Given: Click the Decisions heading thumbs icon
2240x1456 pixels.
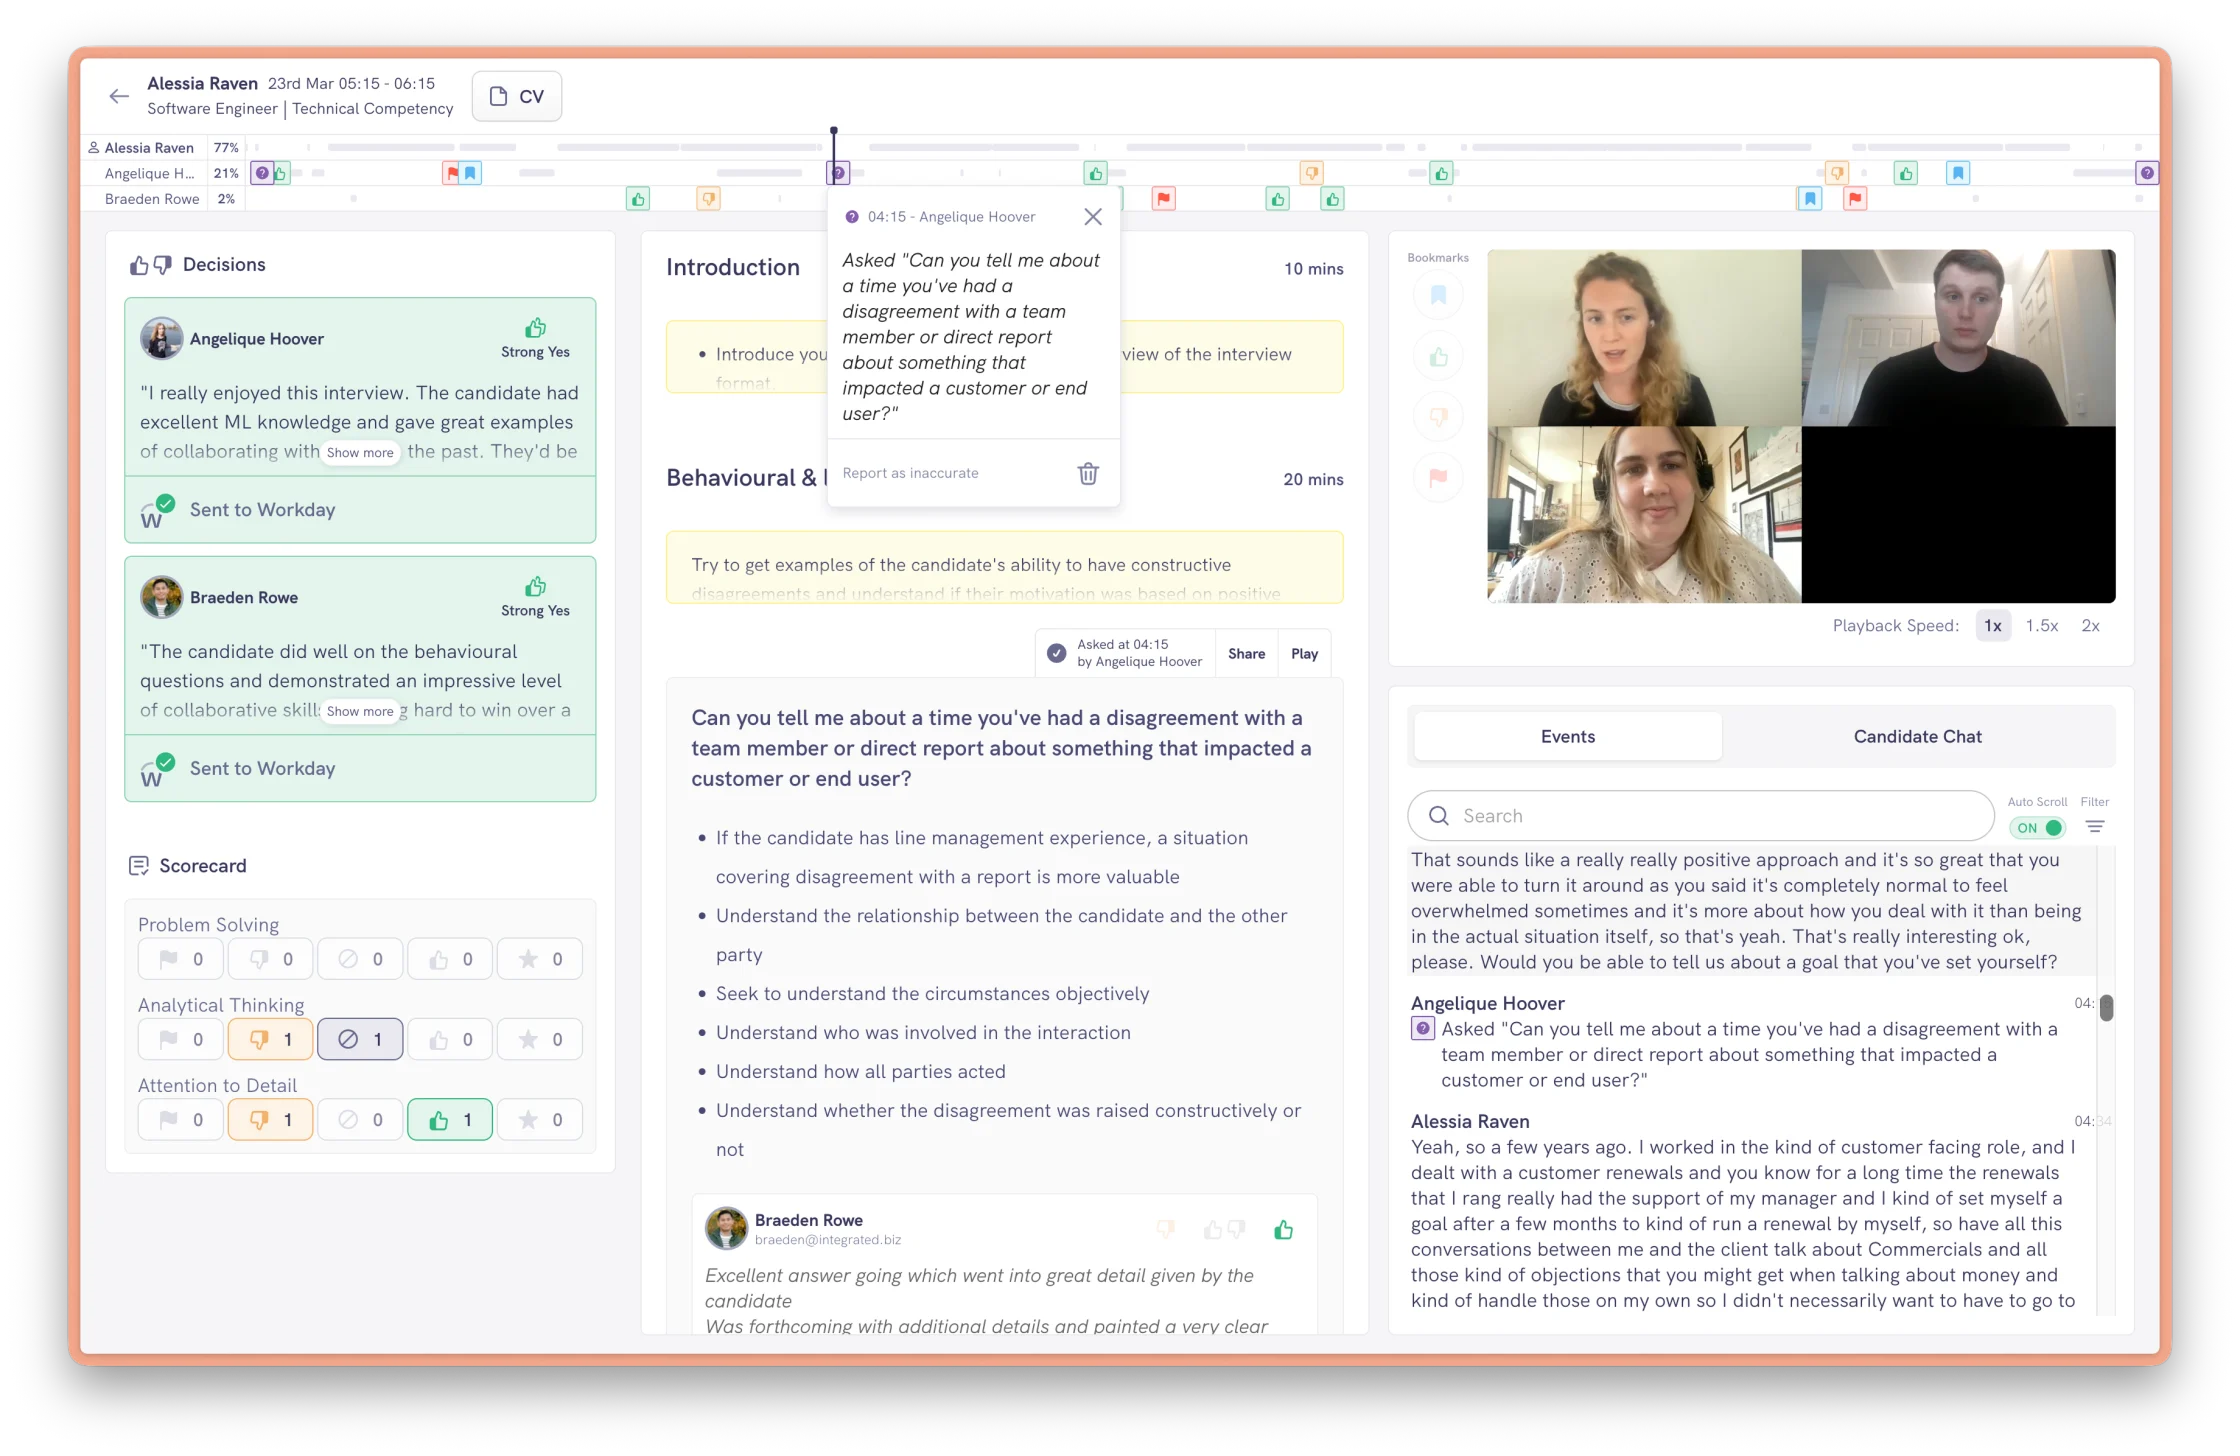Looking at the screenshot, I should [150, 265].
